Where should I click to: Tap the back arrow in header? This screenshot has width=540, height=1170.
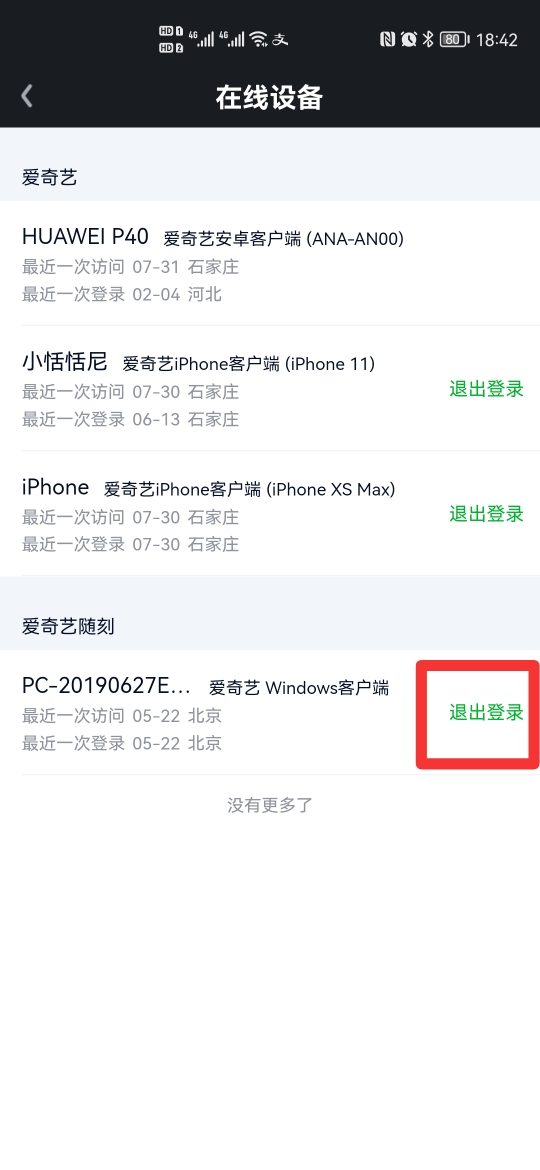coord(27,96)
